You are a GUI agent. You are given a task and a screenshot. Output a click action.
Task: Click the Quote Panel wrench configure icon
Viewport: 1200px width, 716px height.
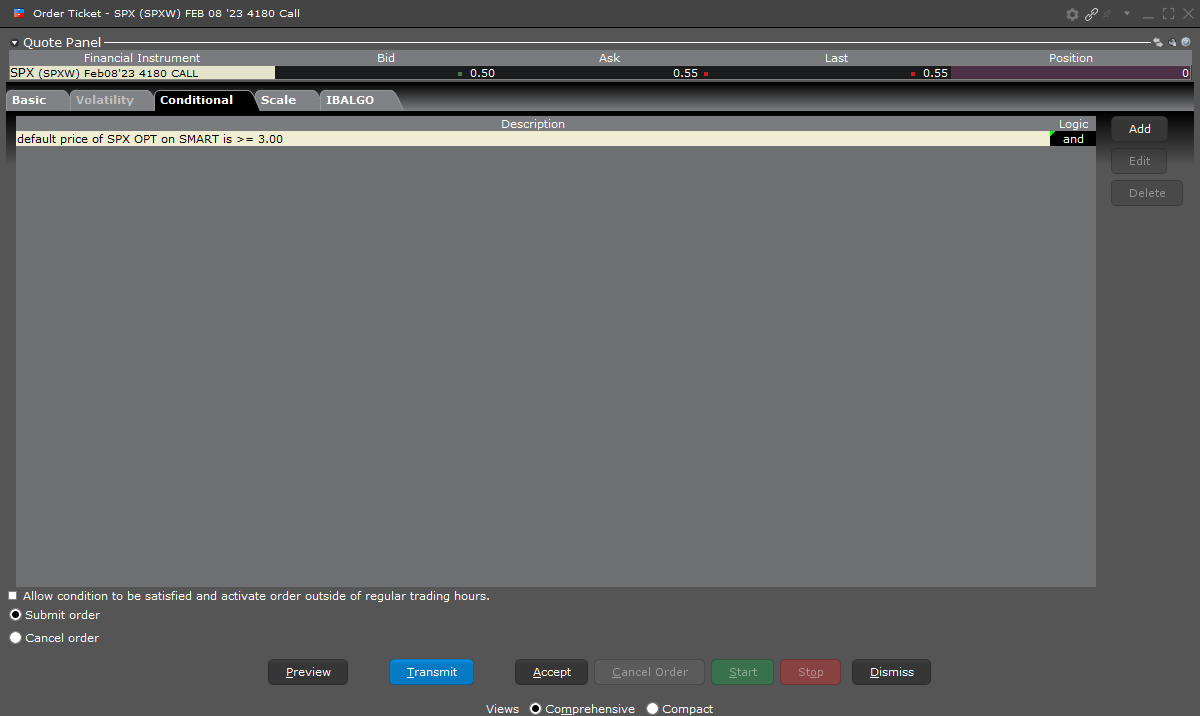click(1172, 43)
